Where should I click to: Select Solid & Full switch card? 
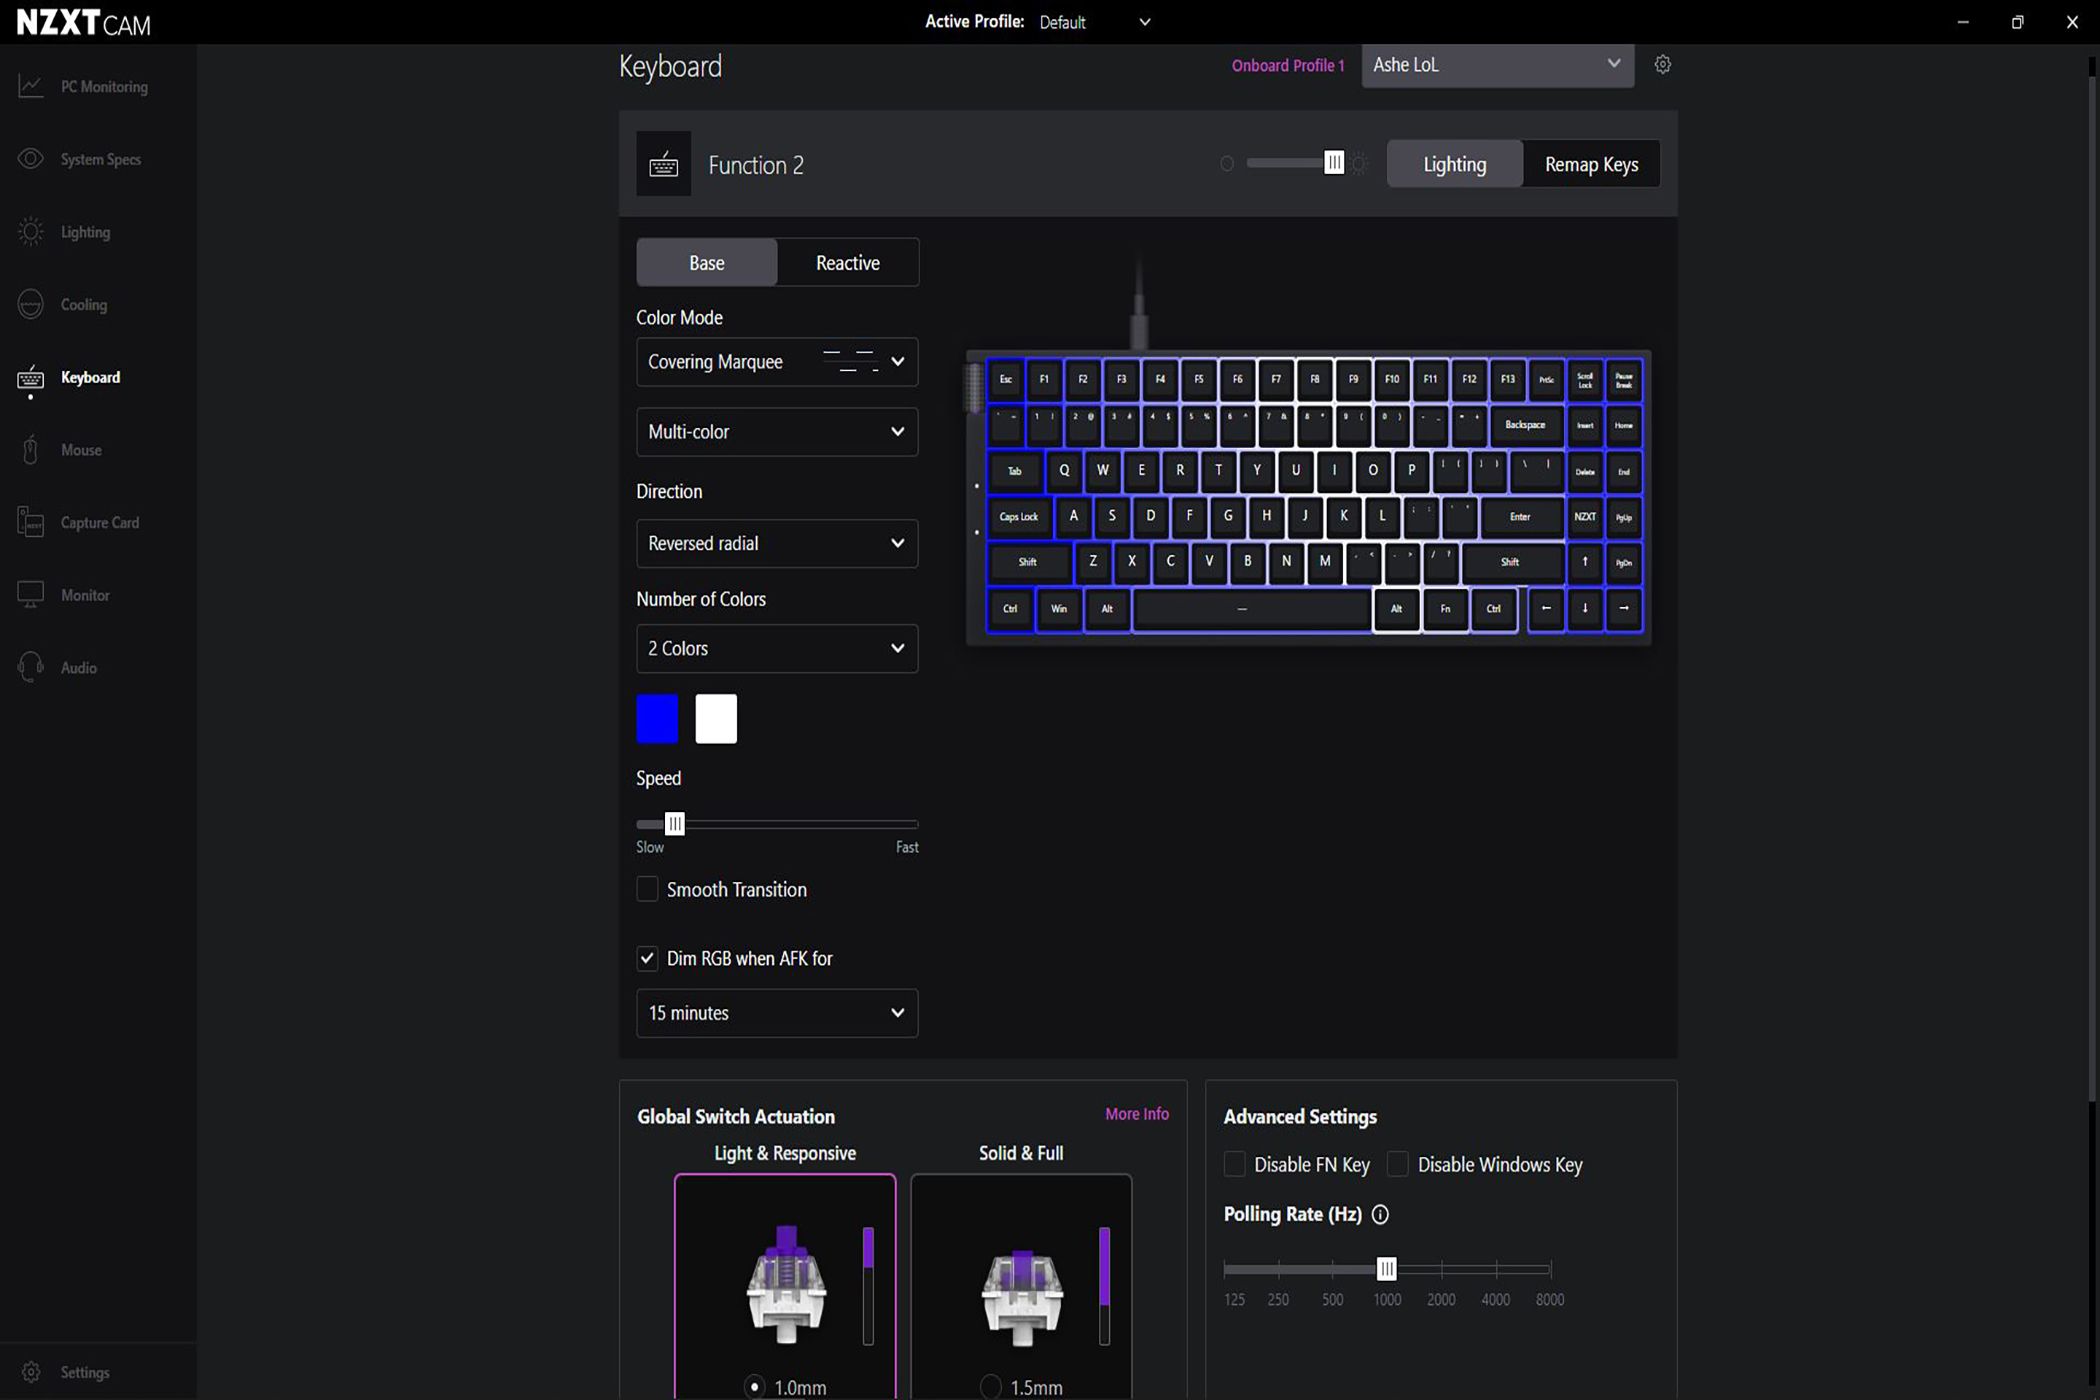pyautogui.click(x=1021, y=1287)
